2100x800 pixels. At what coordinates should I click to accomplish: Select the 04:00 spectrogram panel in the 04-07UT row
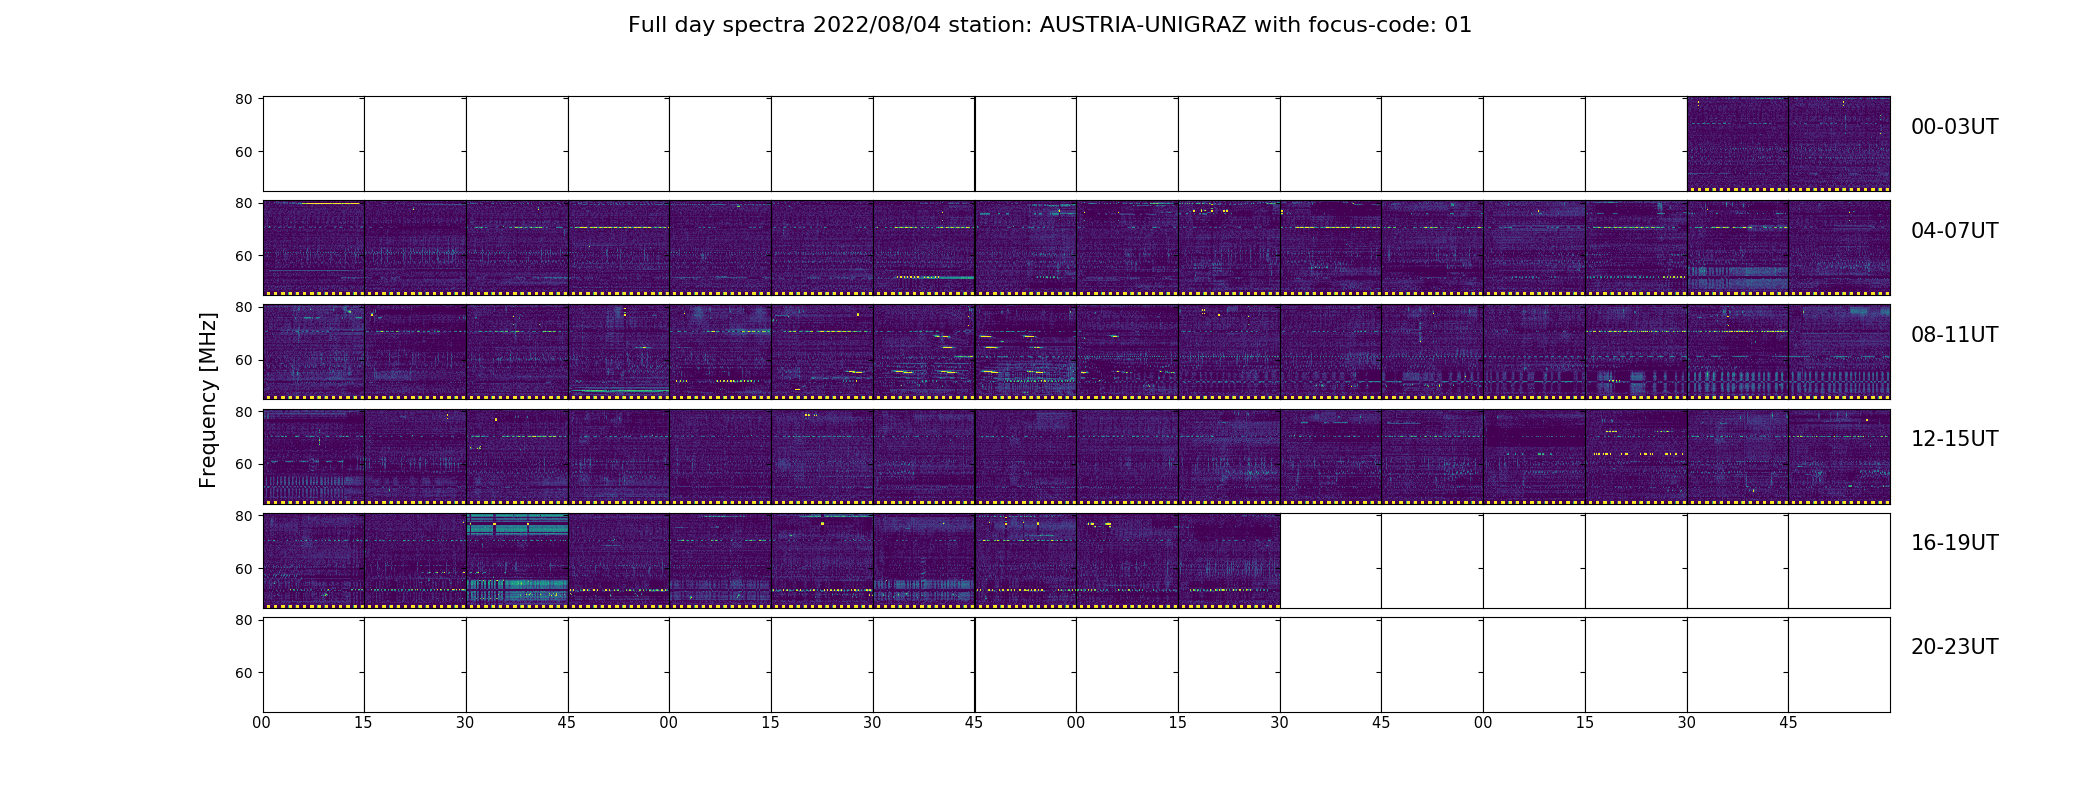click(x=313, y=248)
